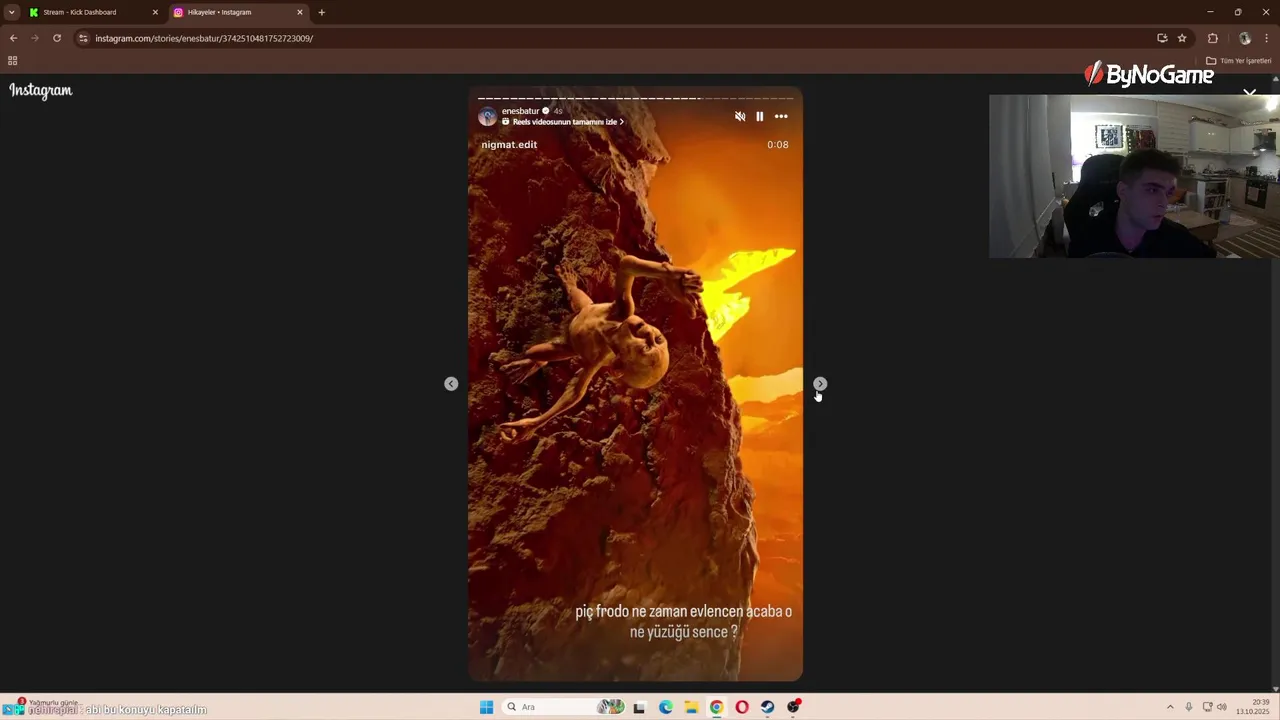
Task: Pause the playing Instagram story
Action: tap(760, 117)
